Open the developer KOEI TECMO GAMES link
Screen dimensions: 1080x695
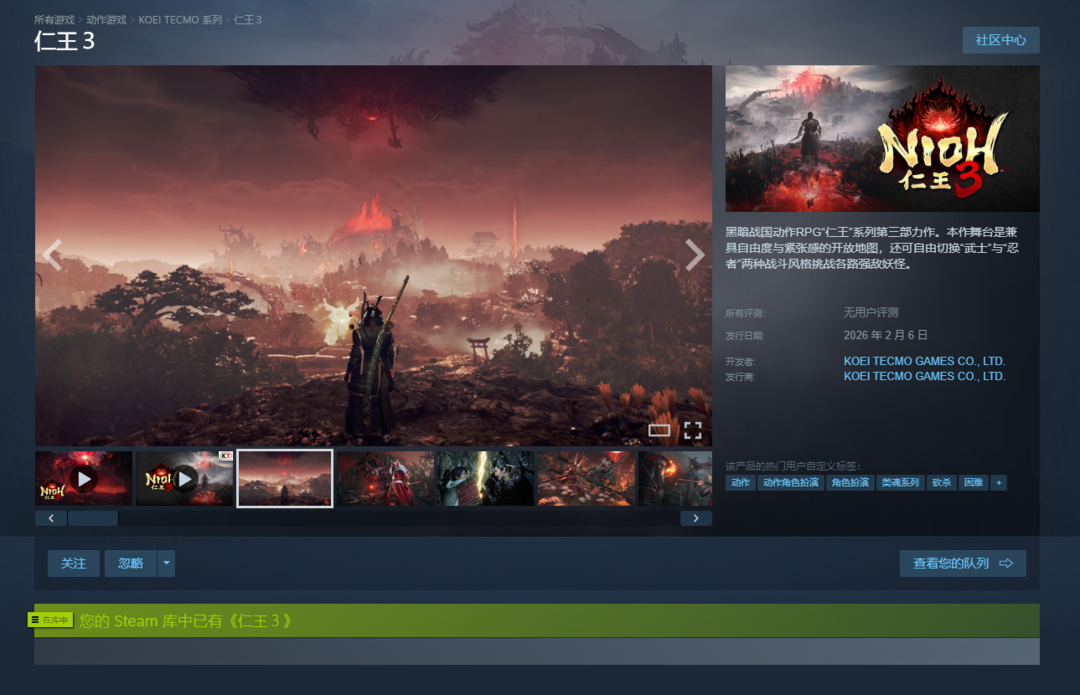(x=924, y=361)
